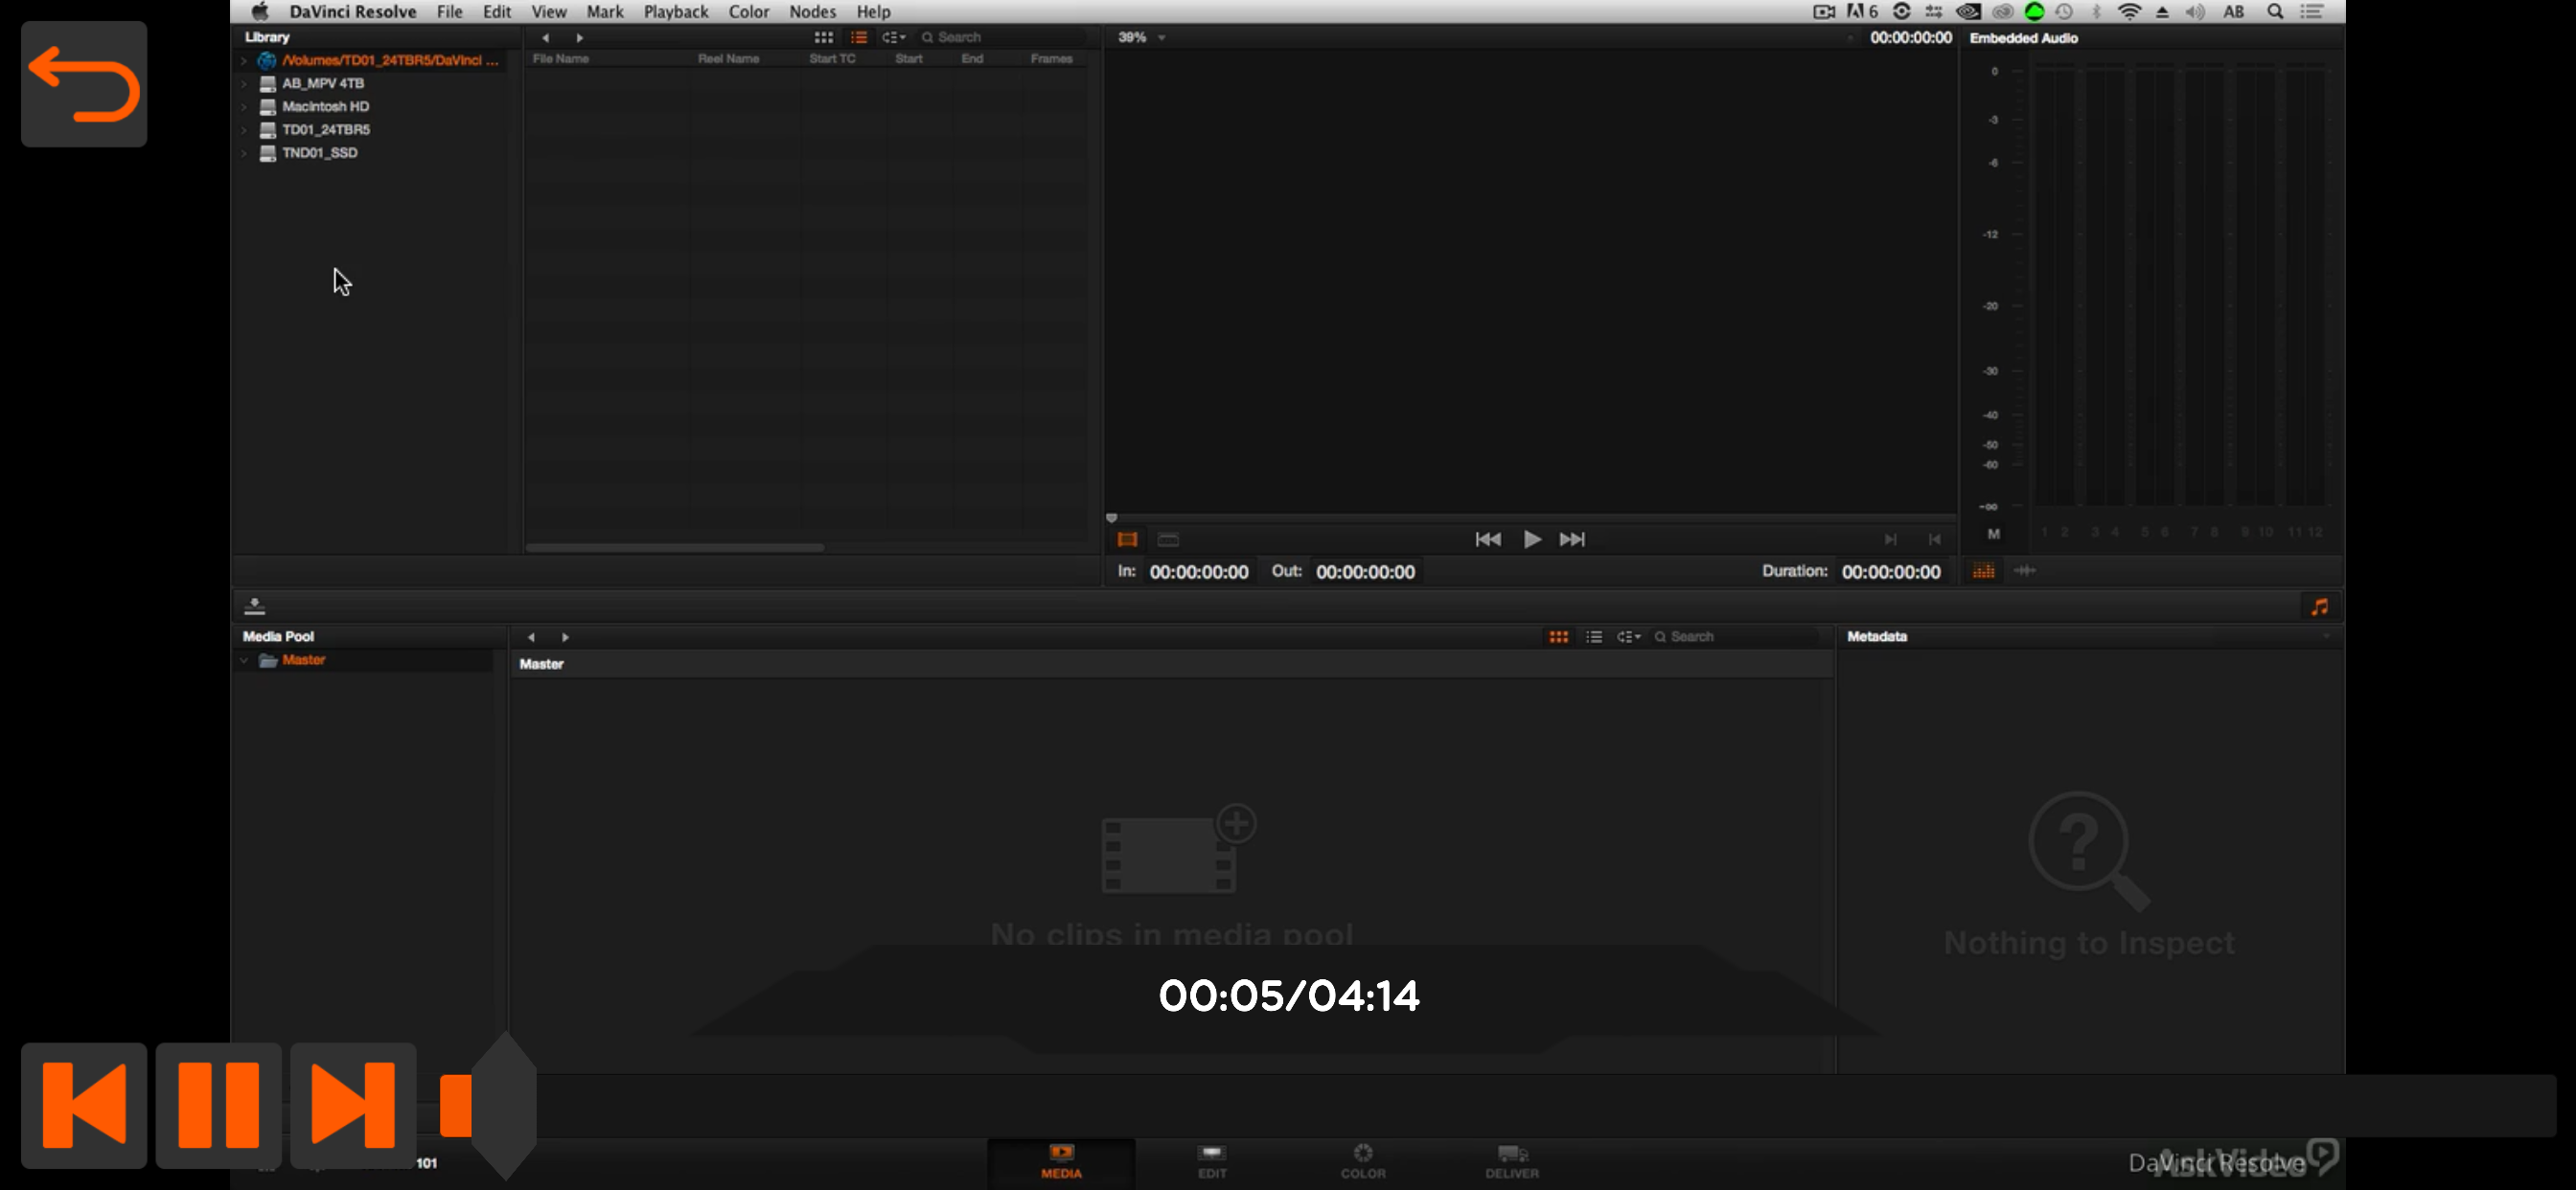Switch library browser to thumbnail grid view
This screenshot has width=2576, height=1190.
[x=823, y=37]
